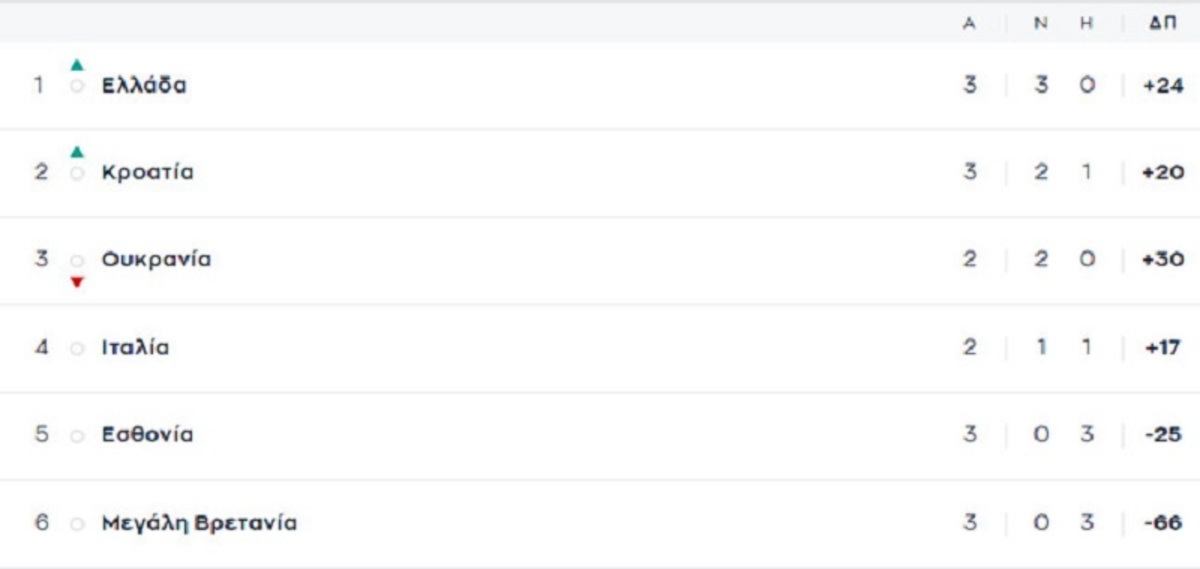Image resolution: width=1200 pixels, height=569 pixels.
Task: Sort by the Α column header
Action: tap(969, 24)
